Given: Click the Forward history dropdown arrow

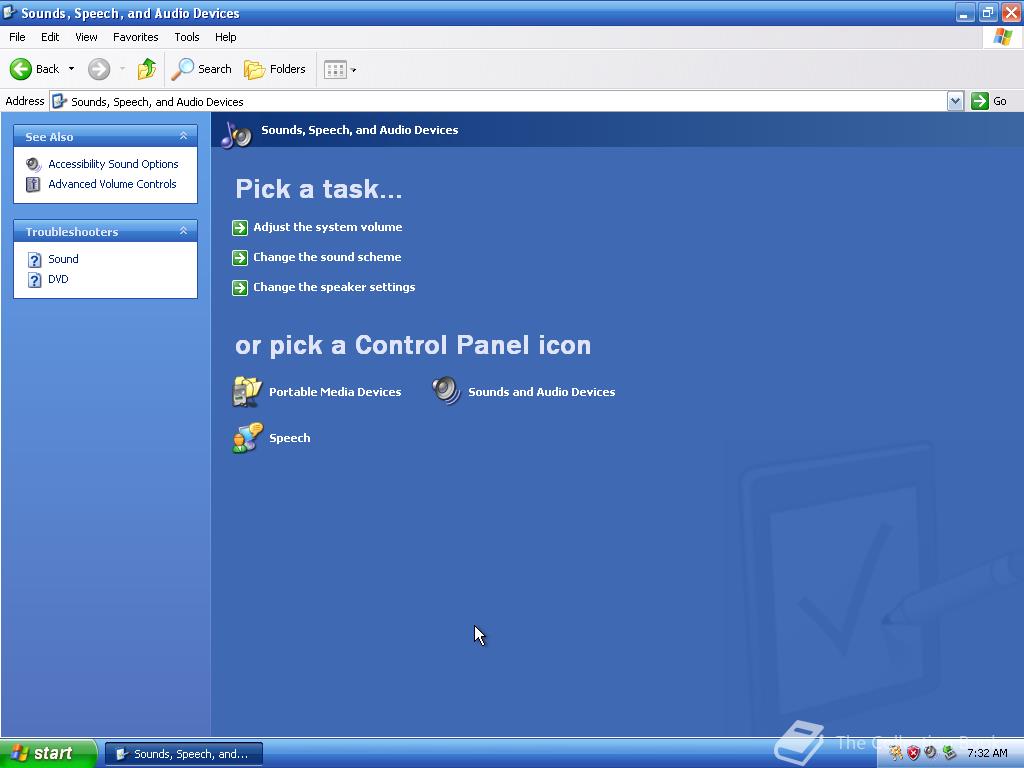Looking at the screenshot, I should [122, 69].
